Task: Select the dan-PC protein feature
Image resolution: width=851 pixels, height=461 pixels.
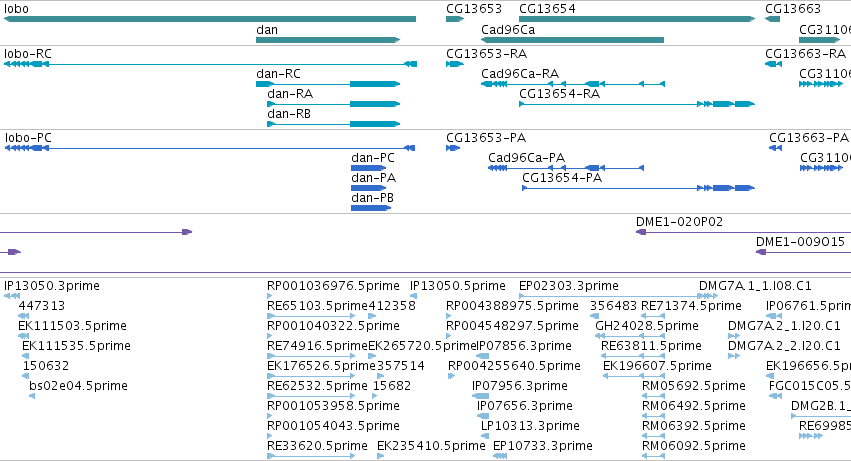Action: [369, 168]
